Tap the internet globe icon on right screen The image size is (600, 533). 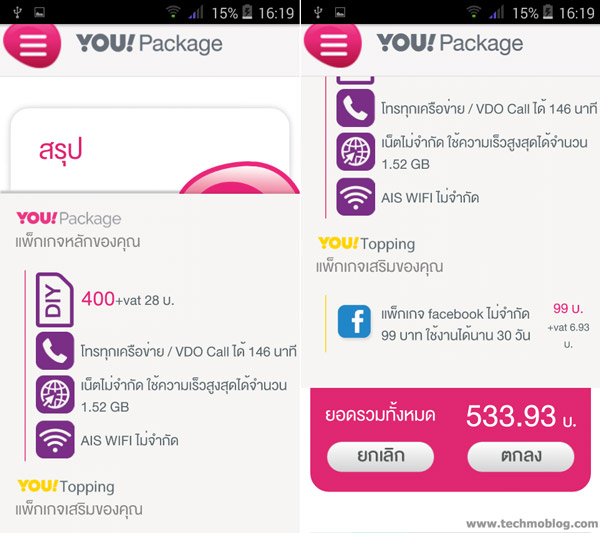pyautogui.click(x=355, y=152)
